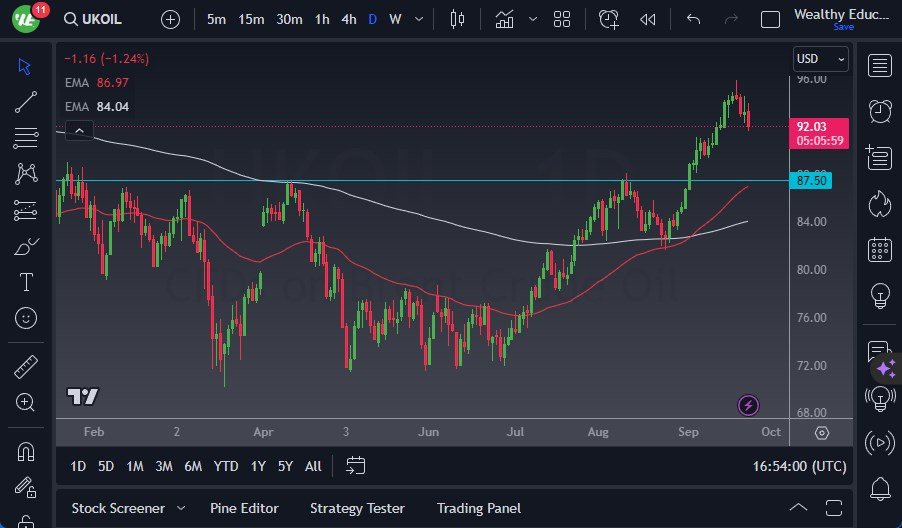Open the Stock Screener tab
Viewport: 902px width, 528px height.
[x=118, y=508]
